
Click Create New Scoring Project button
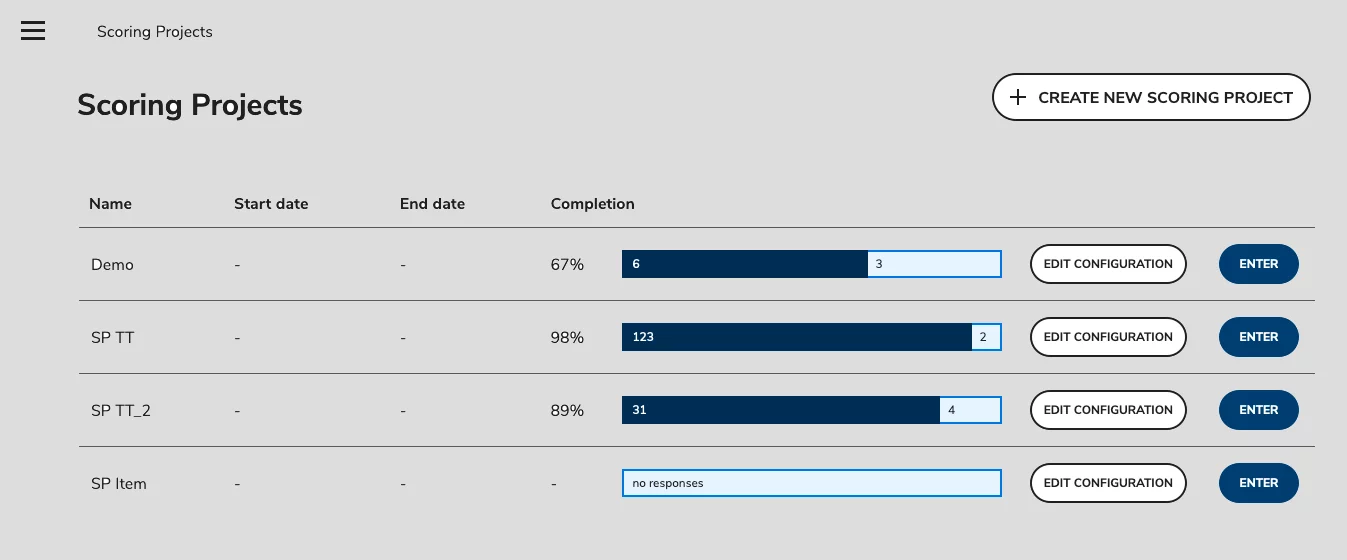pos(1151,97)
